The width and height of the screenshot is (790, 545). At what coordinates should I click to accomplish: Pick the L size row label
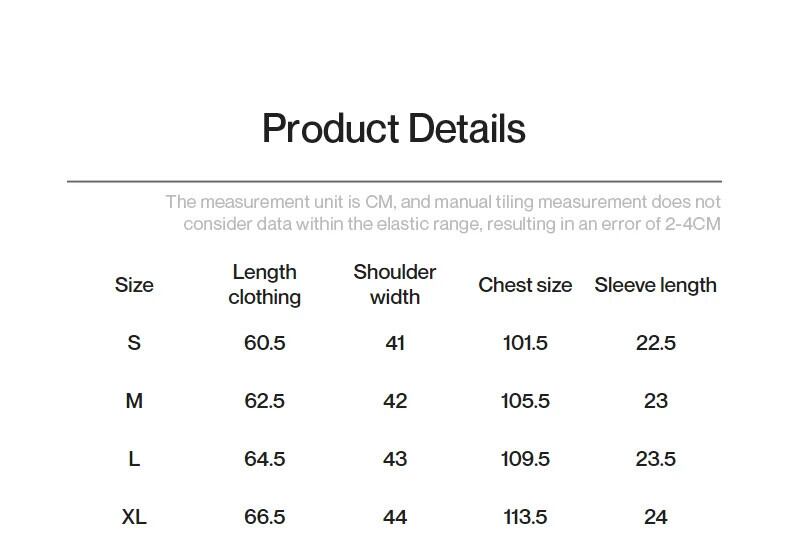point(134,459)
